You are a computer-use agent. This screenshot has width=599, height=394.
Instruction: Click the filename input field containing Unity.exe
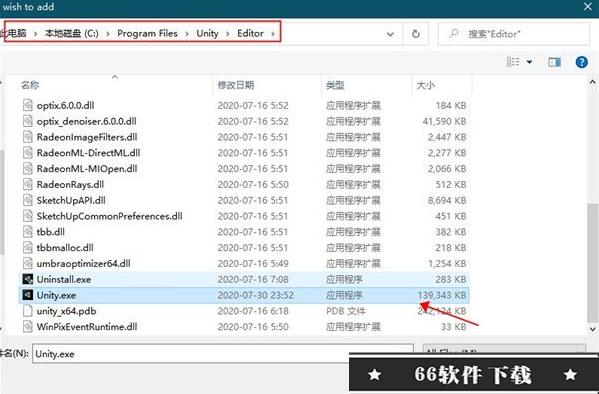click(x=223, y=354)
